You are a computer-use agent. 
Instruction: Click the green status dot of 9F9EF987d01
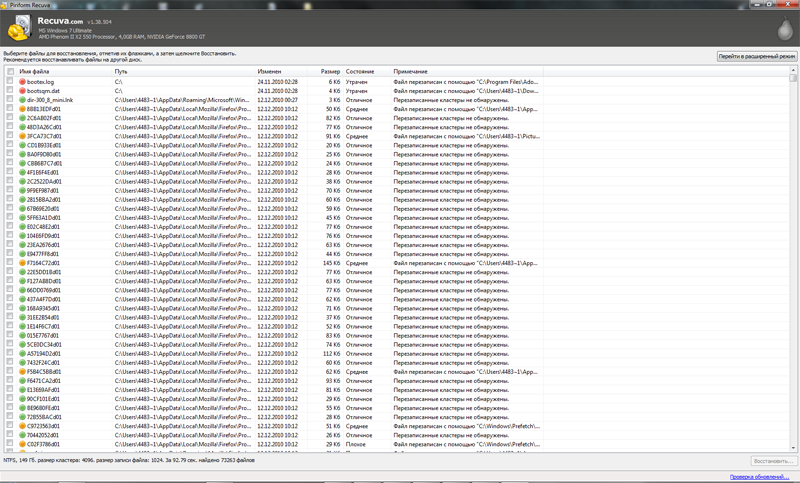(22, 191)
